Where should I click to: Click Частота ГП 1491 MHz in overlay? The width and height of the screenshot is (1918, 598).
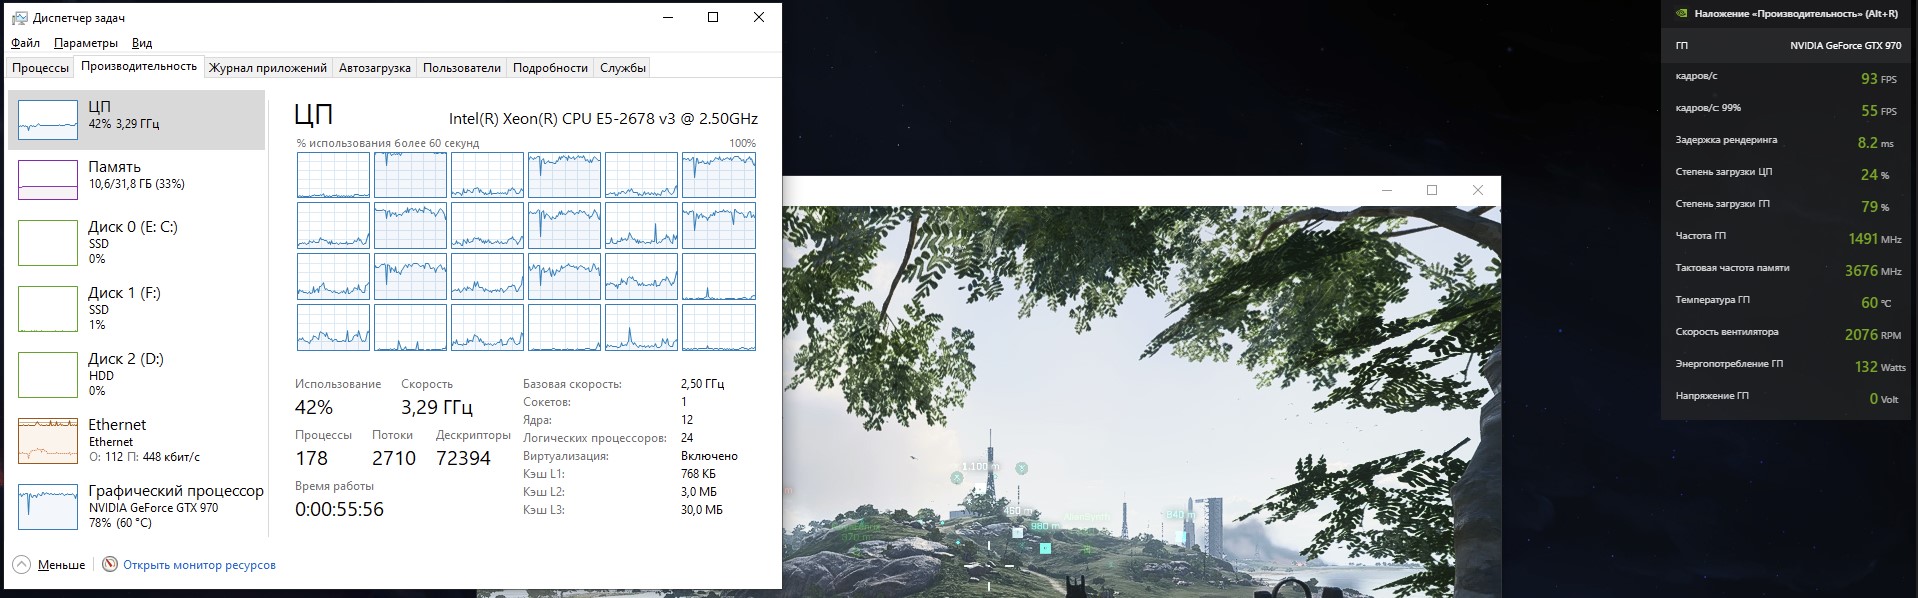point(1786,238)
